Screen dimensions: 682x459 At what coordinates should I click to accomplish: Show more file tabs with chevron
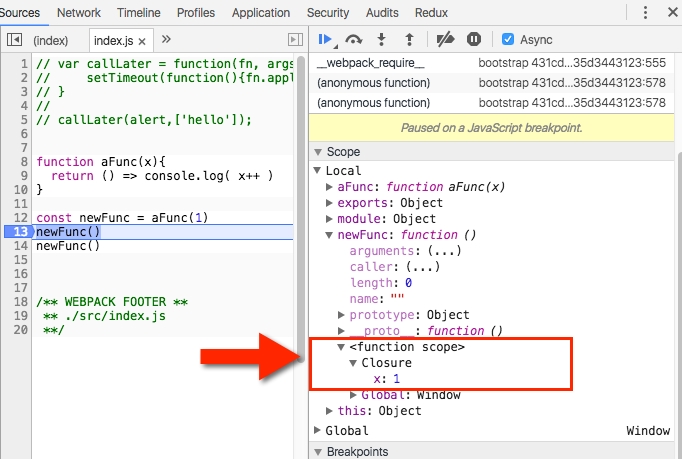(166, 40)
